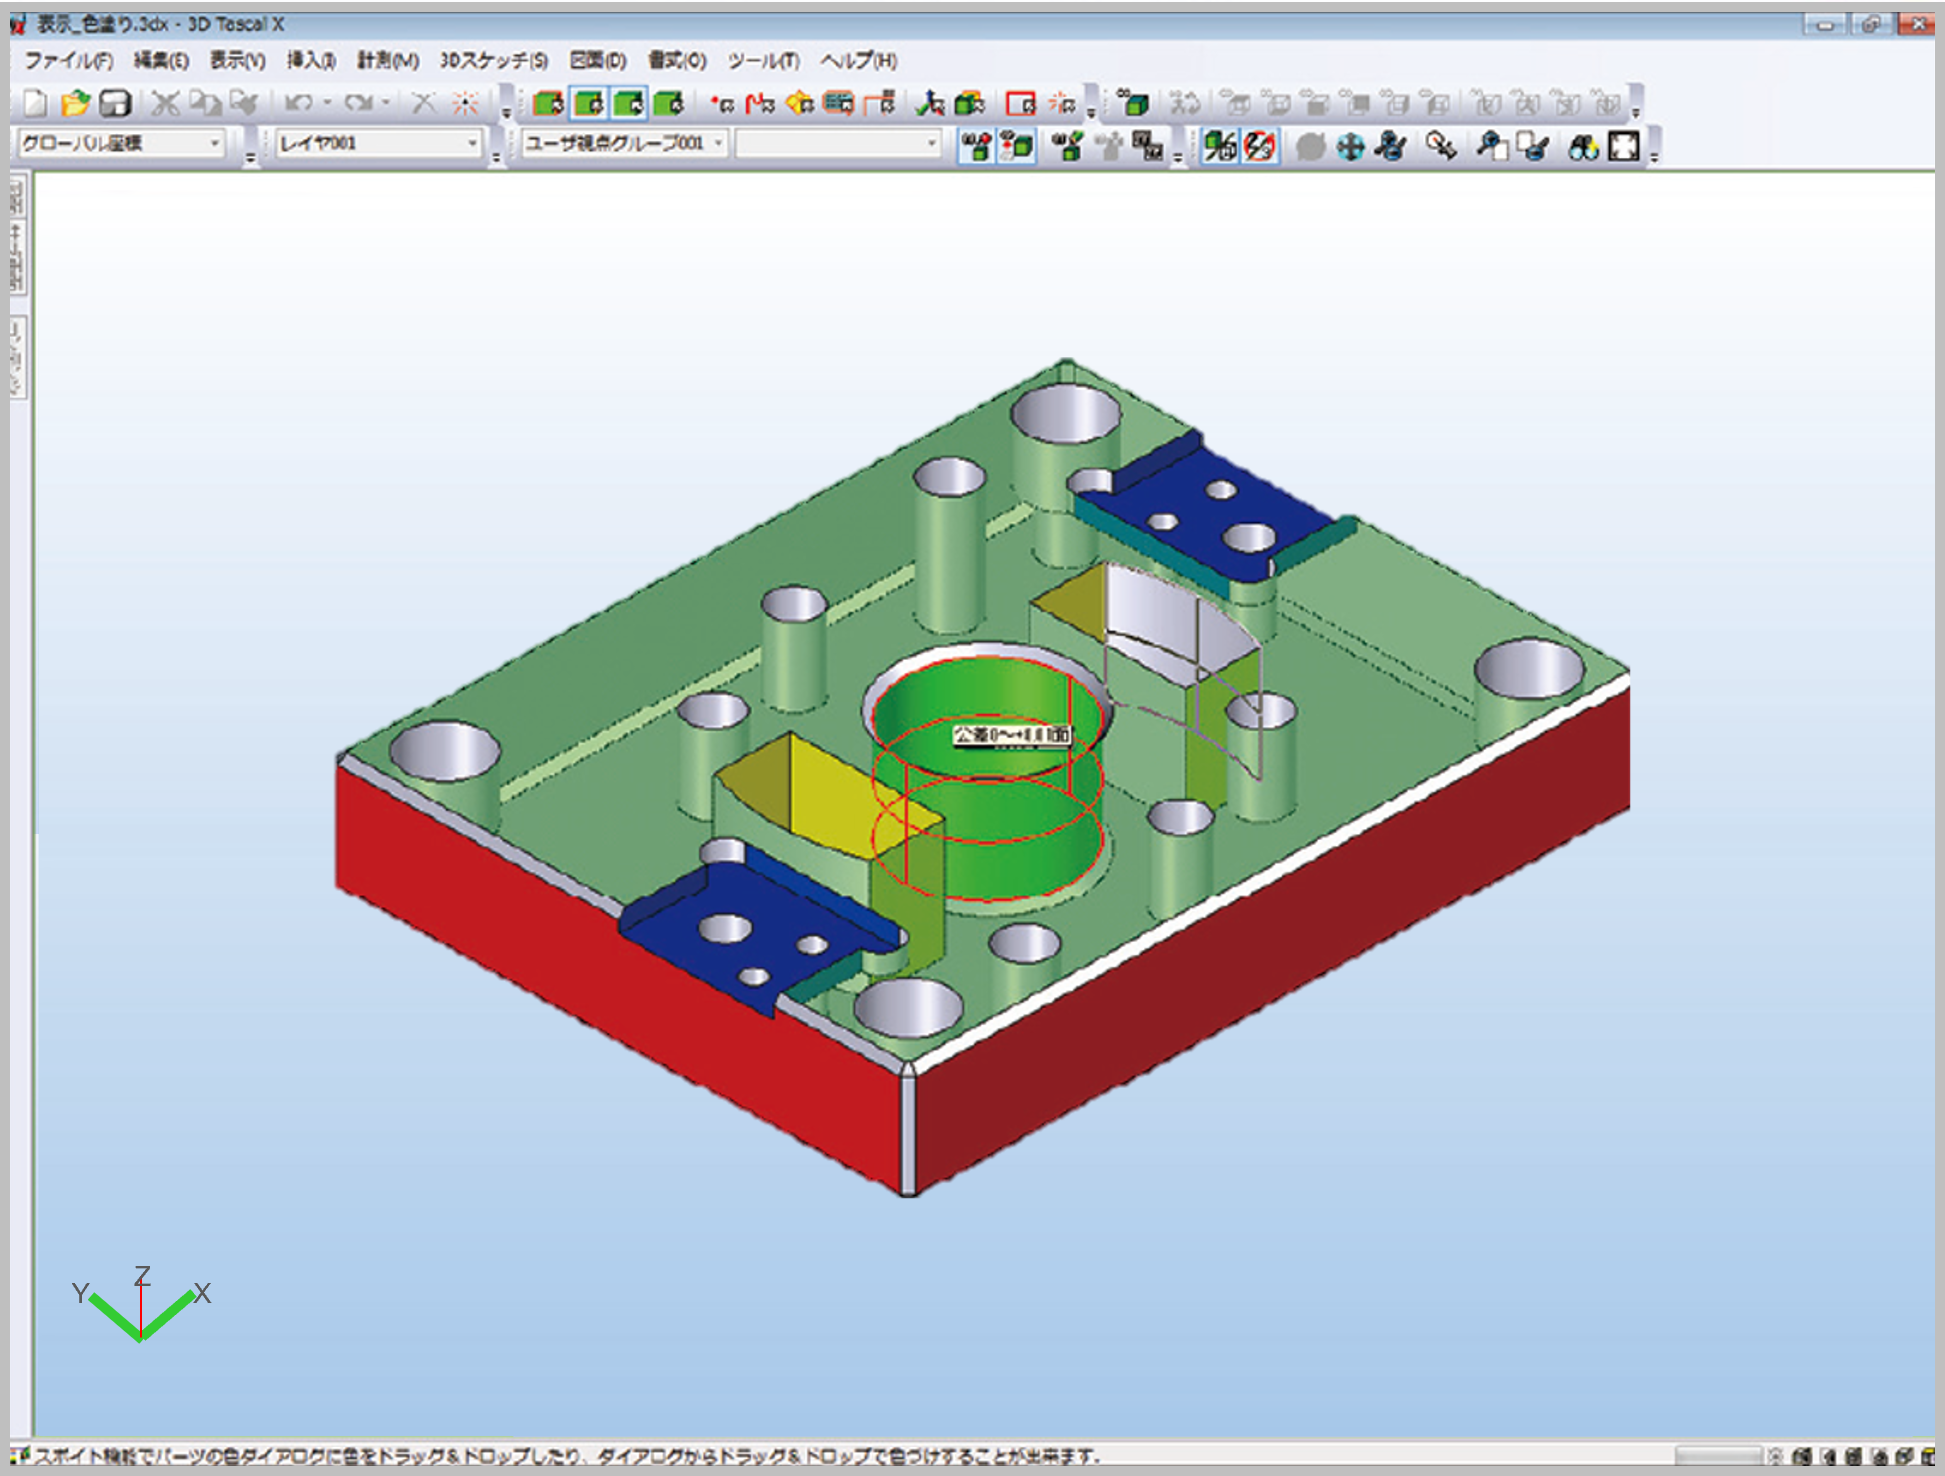
Task: Click the stacked dark squares display icon
Action: (1148, 146)
